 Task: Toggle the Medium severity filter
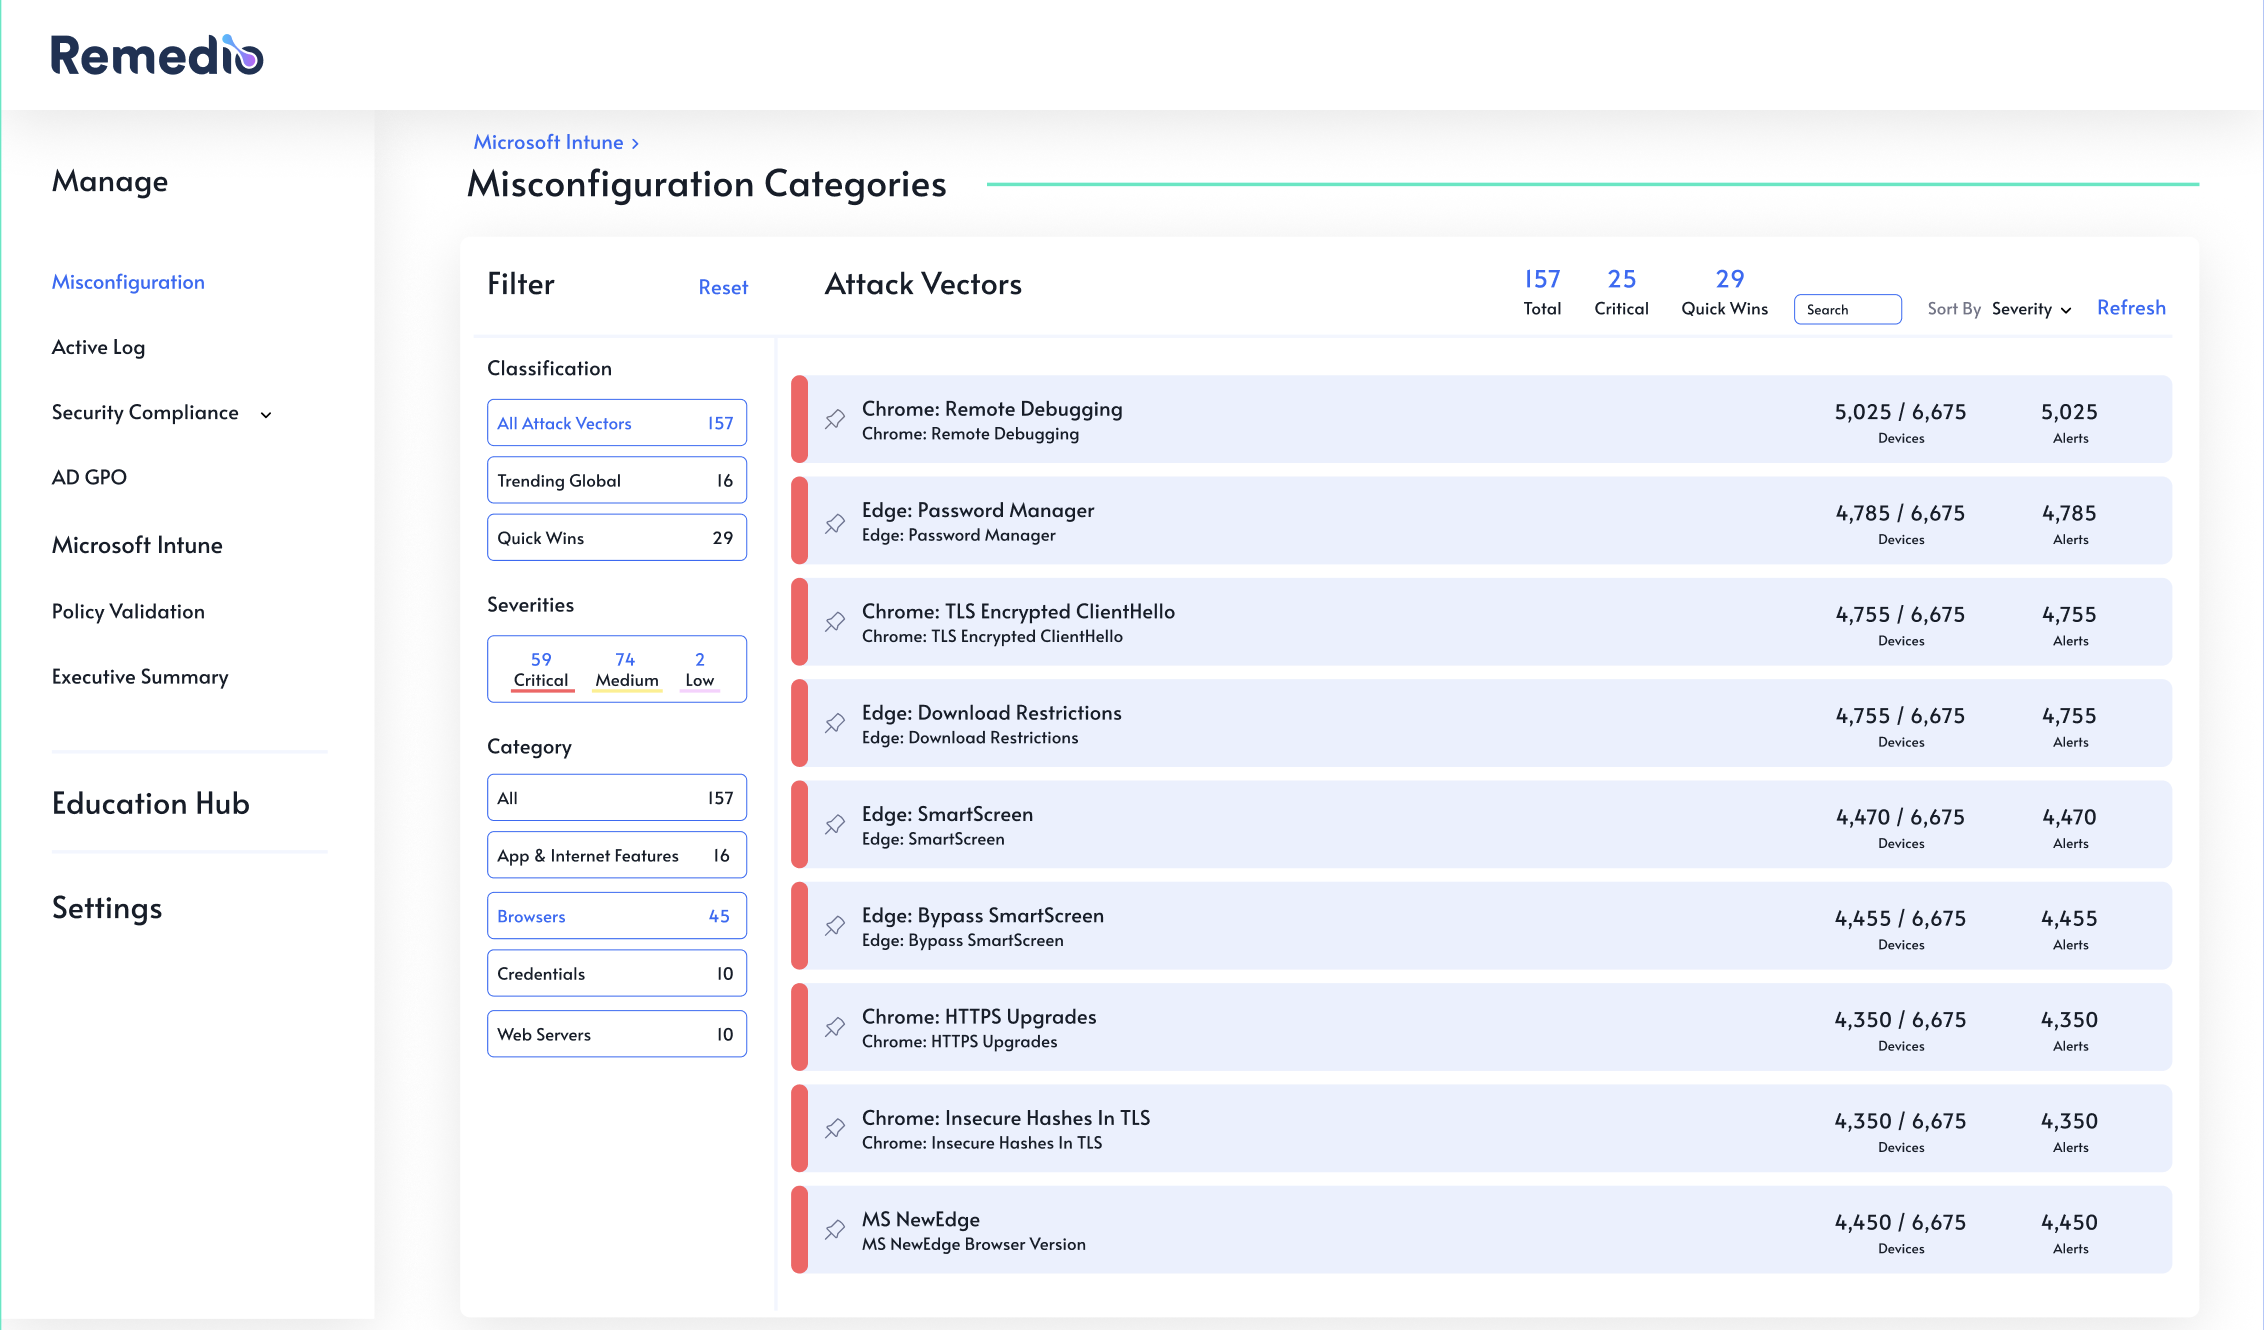(626, 669)
